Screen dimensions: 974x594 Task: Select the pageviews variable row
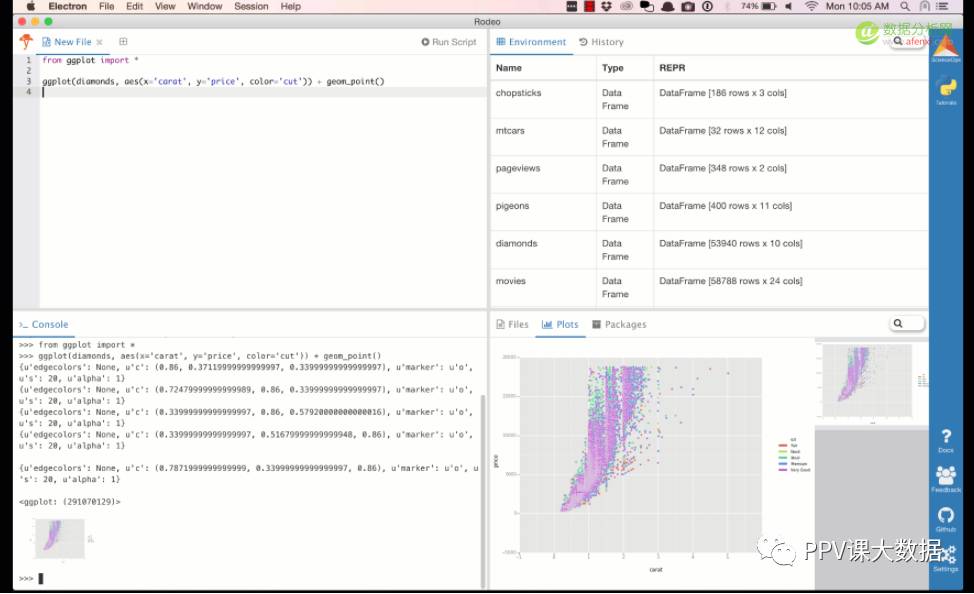709,175
